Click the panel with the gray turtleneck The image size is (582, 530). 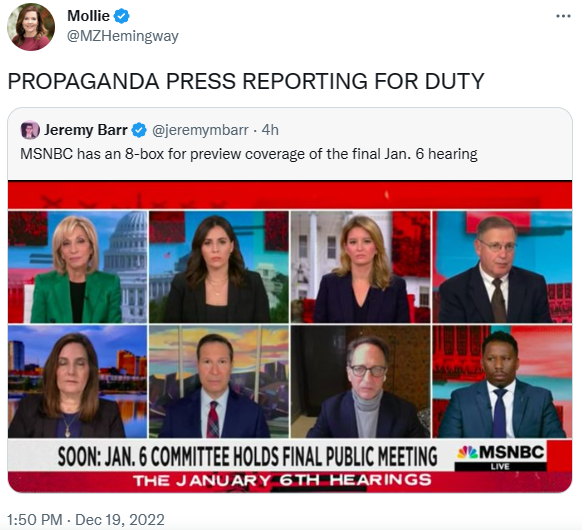click(x=360, y=382)
